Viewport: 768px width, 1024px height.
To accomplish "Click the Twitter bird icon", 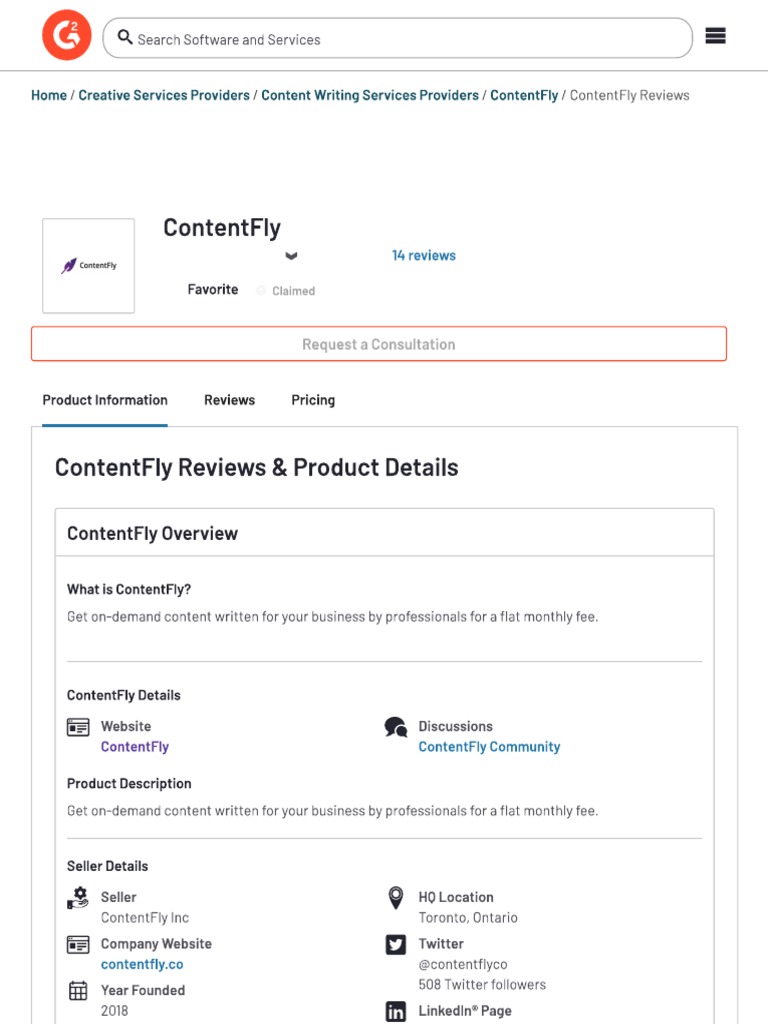I will pyautogui.click(x=396, y=944).
